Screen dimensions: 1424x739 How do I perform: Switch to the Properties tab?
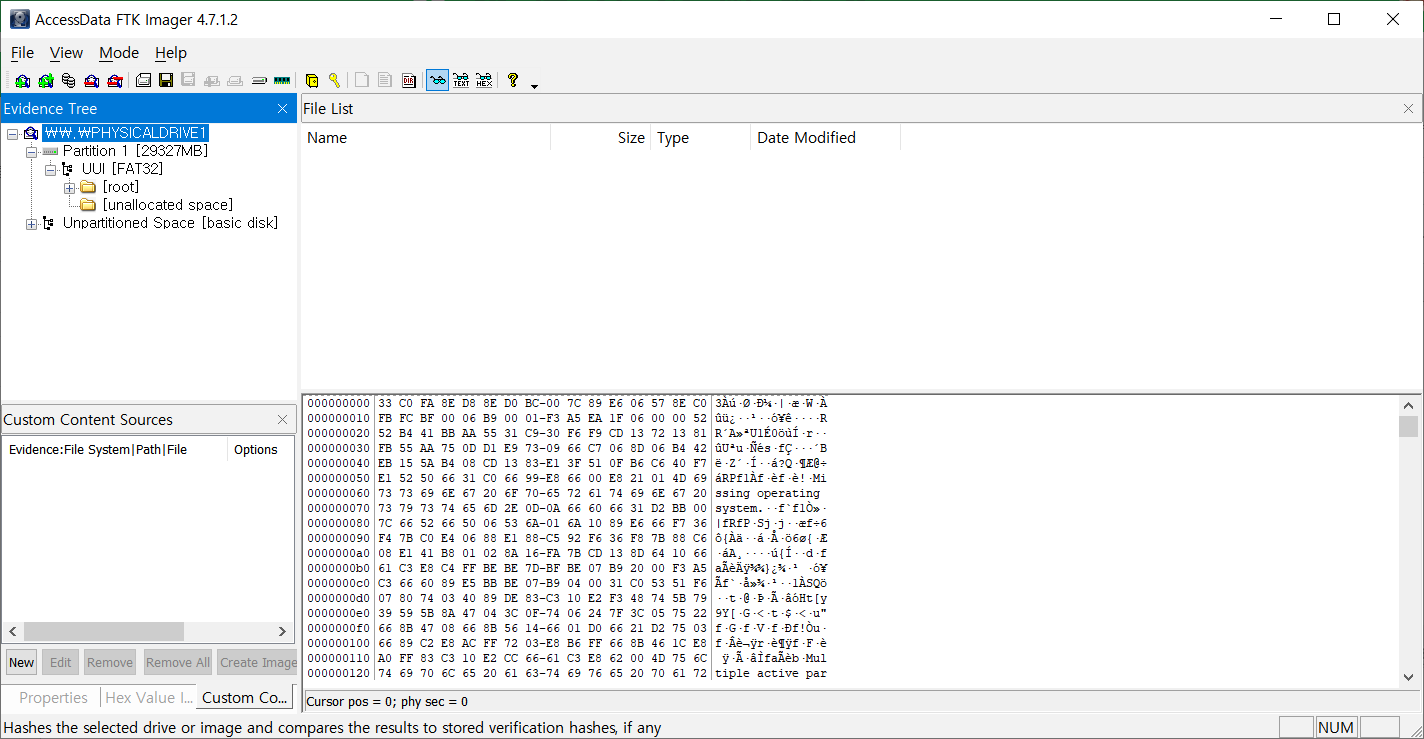tap(53, 698)
